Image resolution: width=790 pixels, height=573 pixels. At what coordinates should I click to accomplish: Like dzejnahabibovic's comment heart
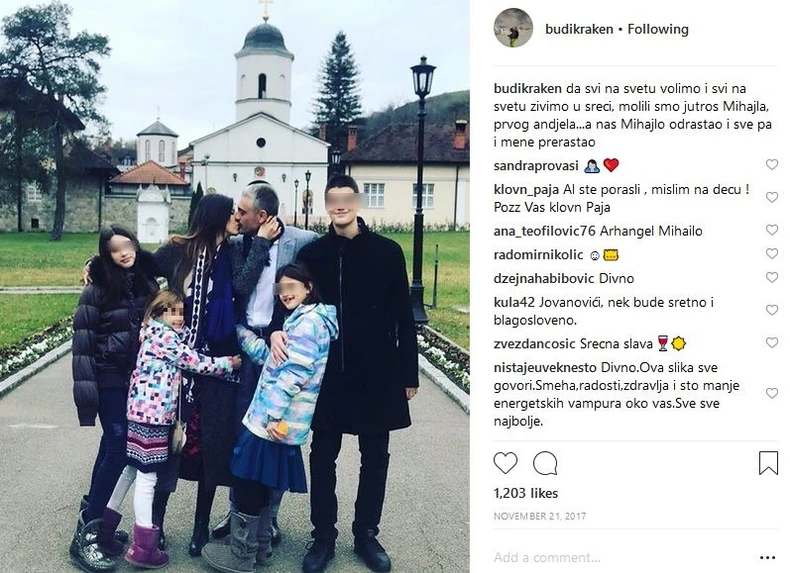click(x=772, y=277)
